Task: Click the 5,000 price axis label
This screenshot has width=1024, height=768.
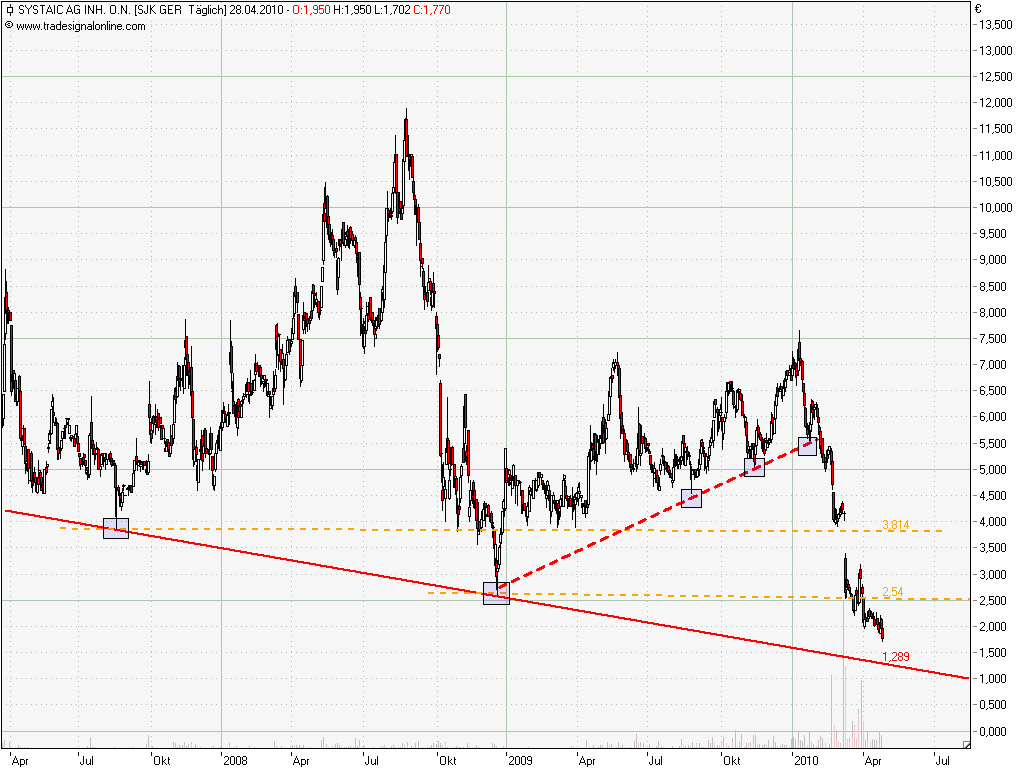Action: tap(993, 470)
